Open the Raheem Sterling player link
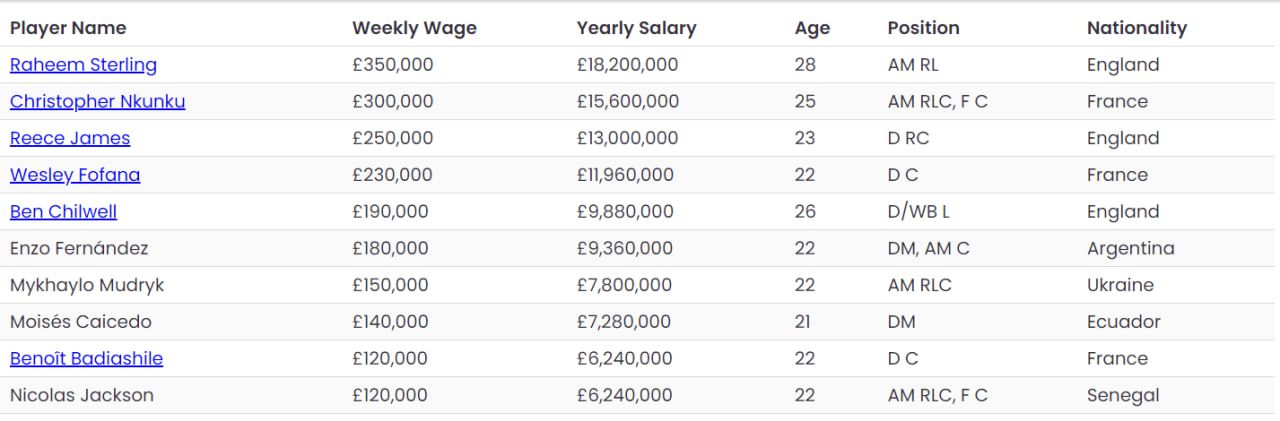Screen dimensions: 1280x421 [83, 65]
